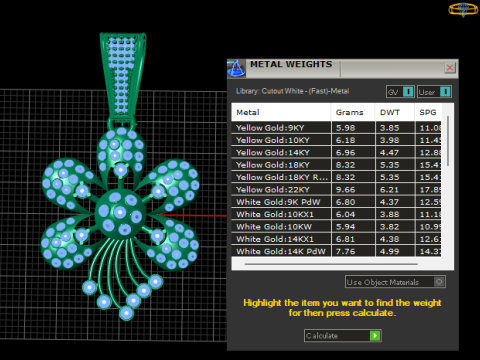480x360 pixels.
Task: Click the 6.21 DWT value
Action: coord(390,190)
